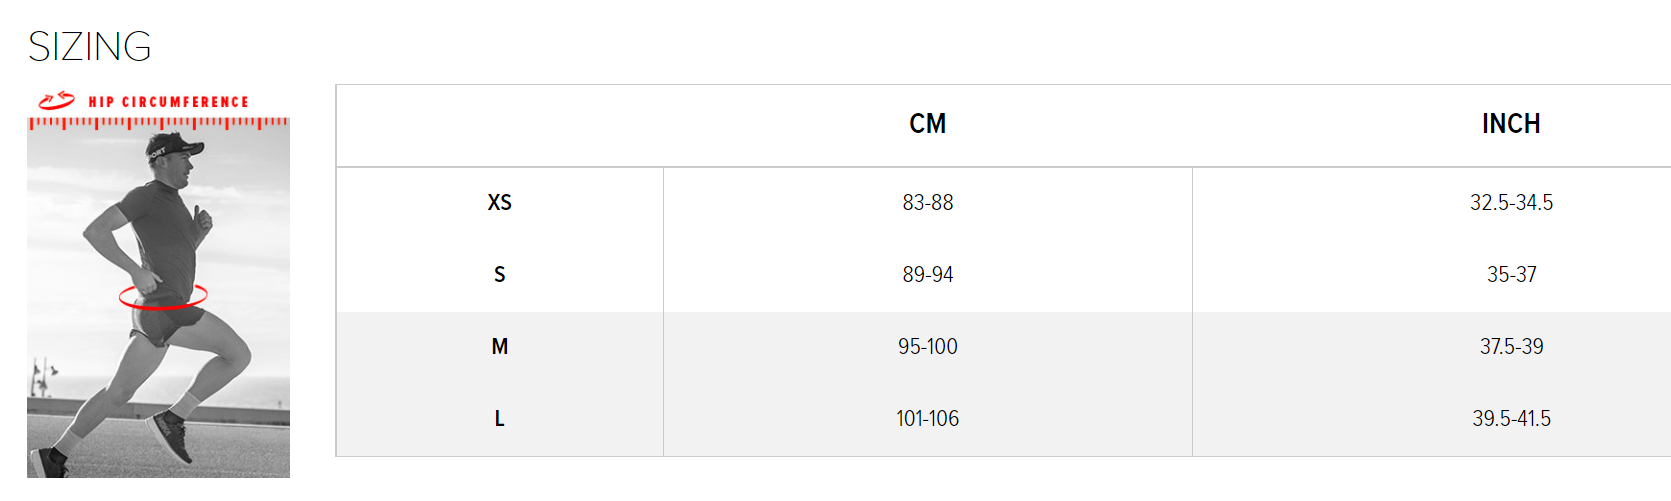Click the red ellipse around runner's hips
Image resolution: width=1671 pixels, height=501 pixels.
click(x=163, y=297)
